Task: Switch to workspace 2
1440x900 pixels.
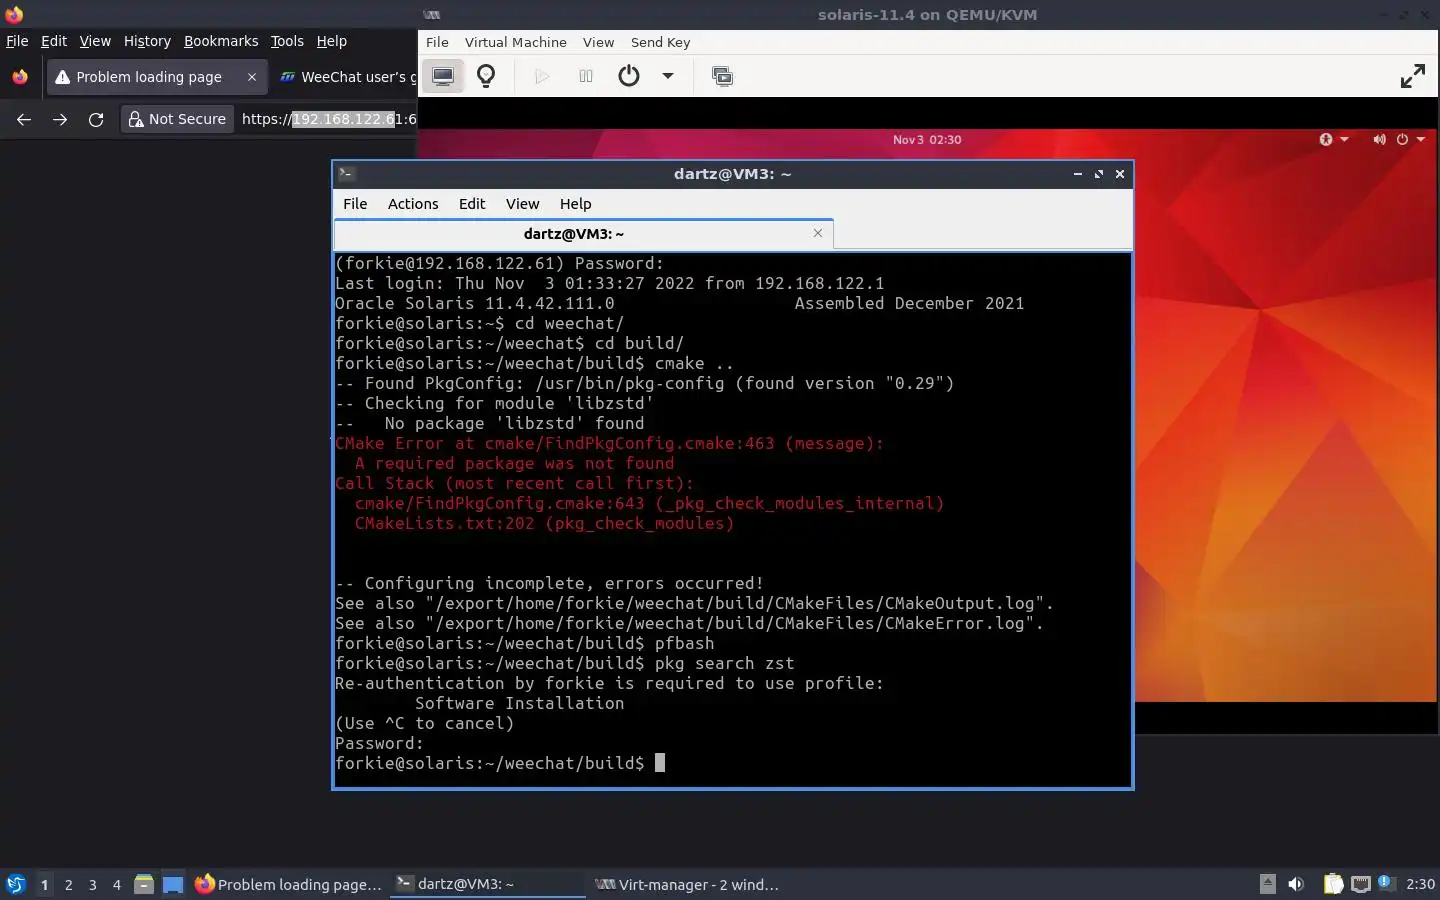Action: click(68, 884)
